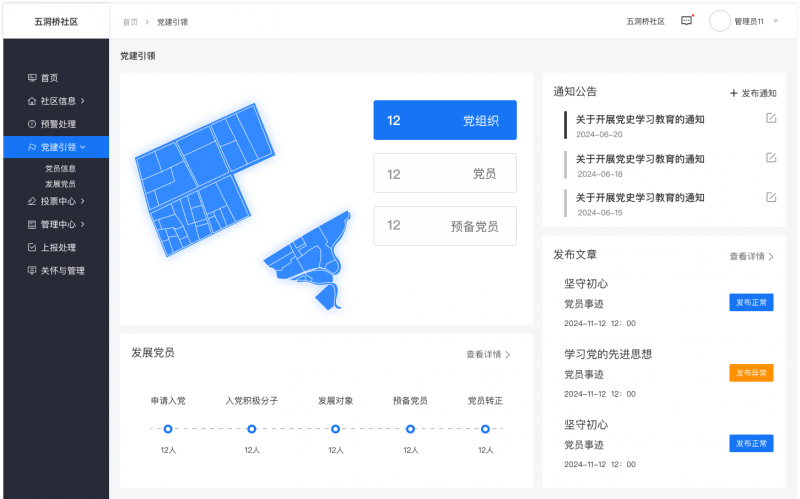Click the 预警处理 sidebar icon
This screenshot has height=499, width=800.
(32, 124)
